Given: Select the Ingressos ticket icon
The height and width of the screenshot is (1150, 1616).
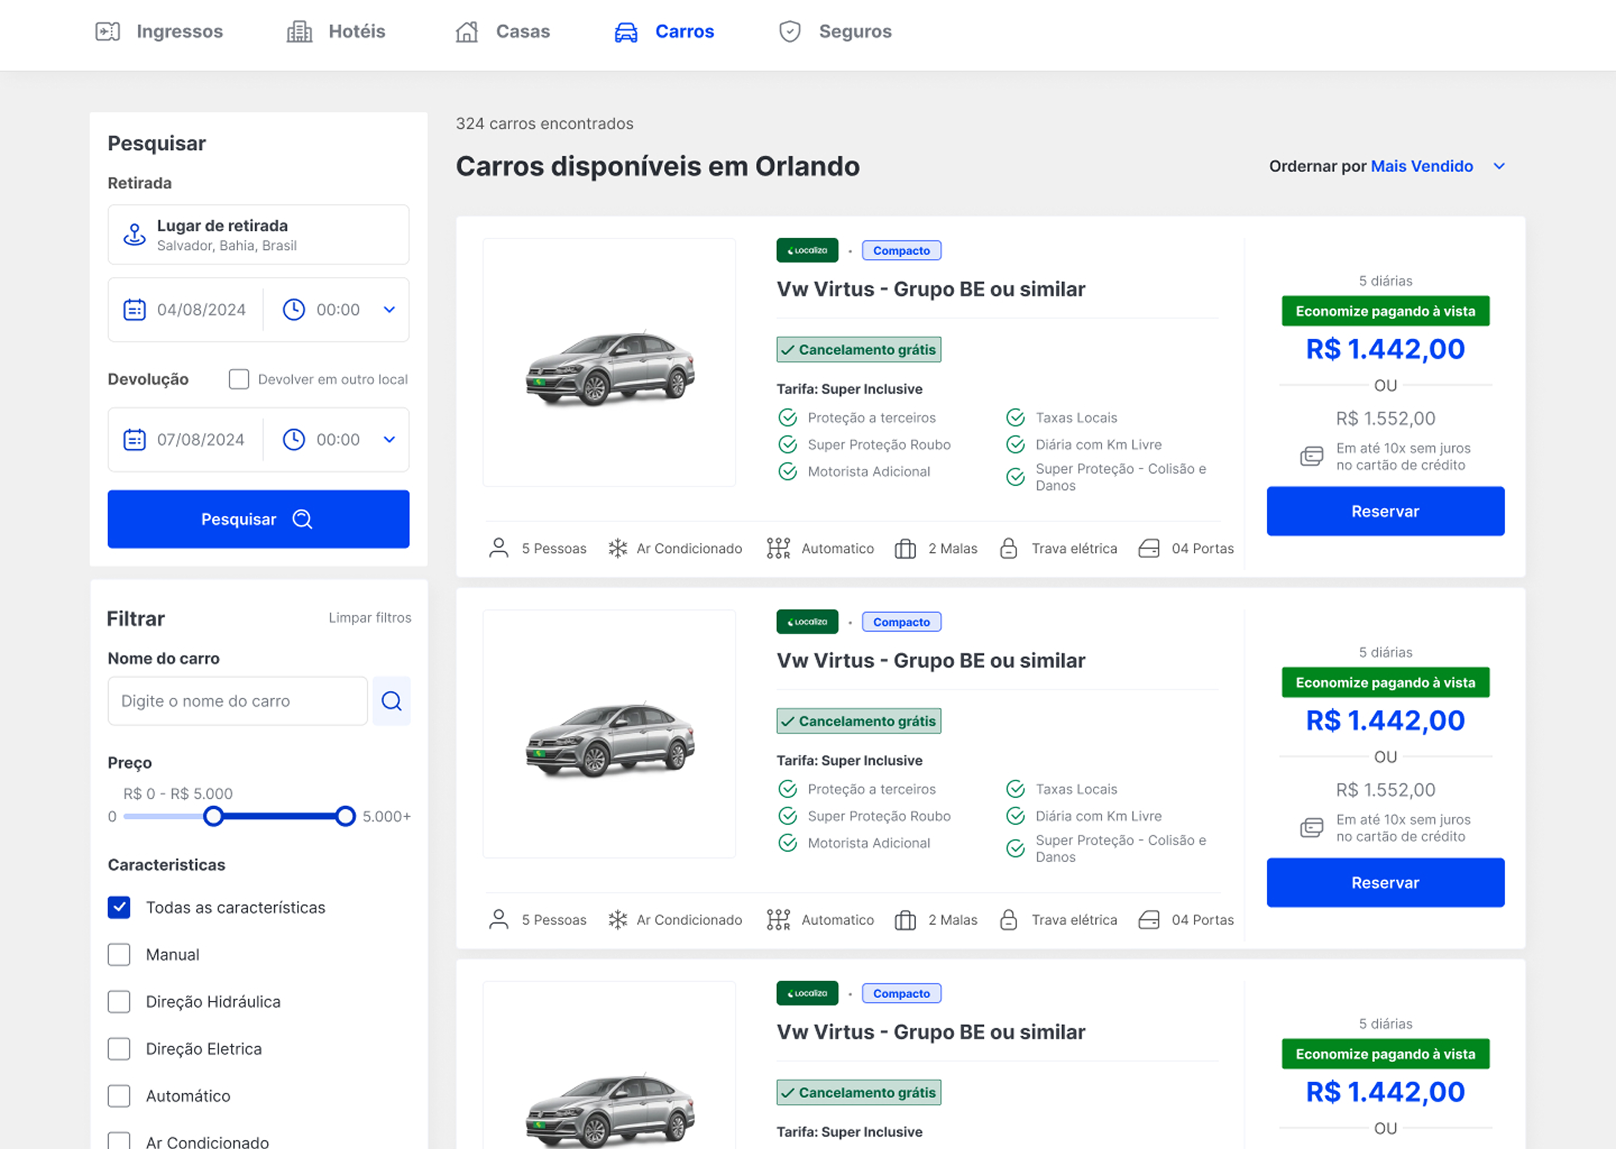Looking at the screenshot, I should pyautogui.click(x=108, y=31).
